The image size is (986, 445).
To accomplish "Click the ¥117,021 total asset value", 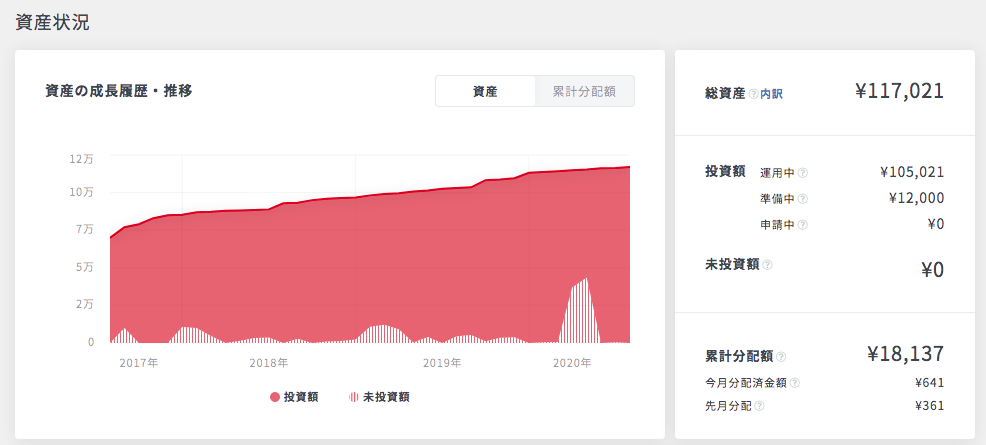I will 899,91.
